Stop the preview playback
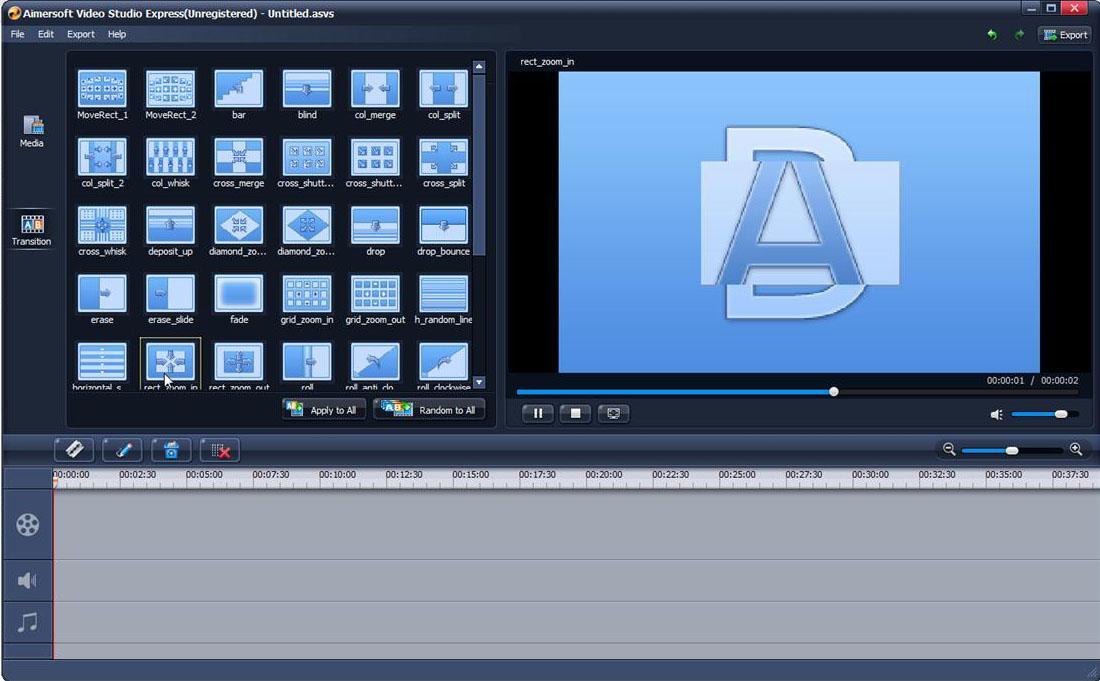This screenshot has width=1100, height=681. (575, 413)
